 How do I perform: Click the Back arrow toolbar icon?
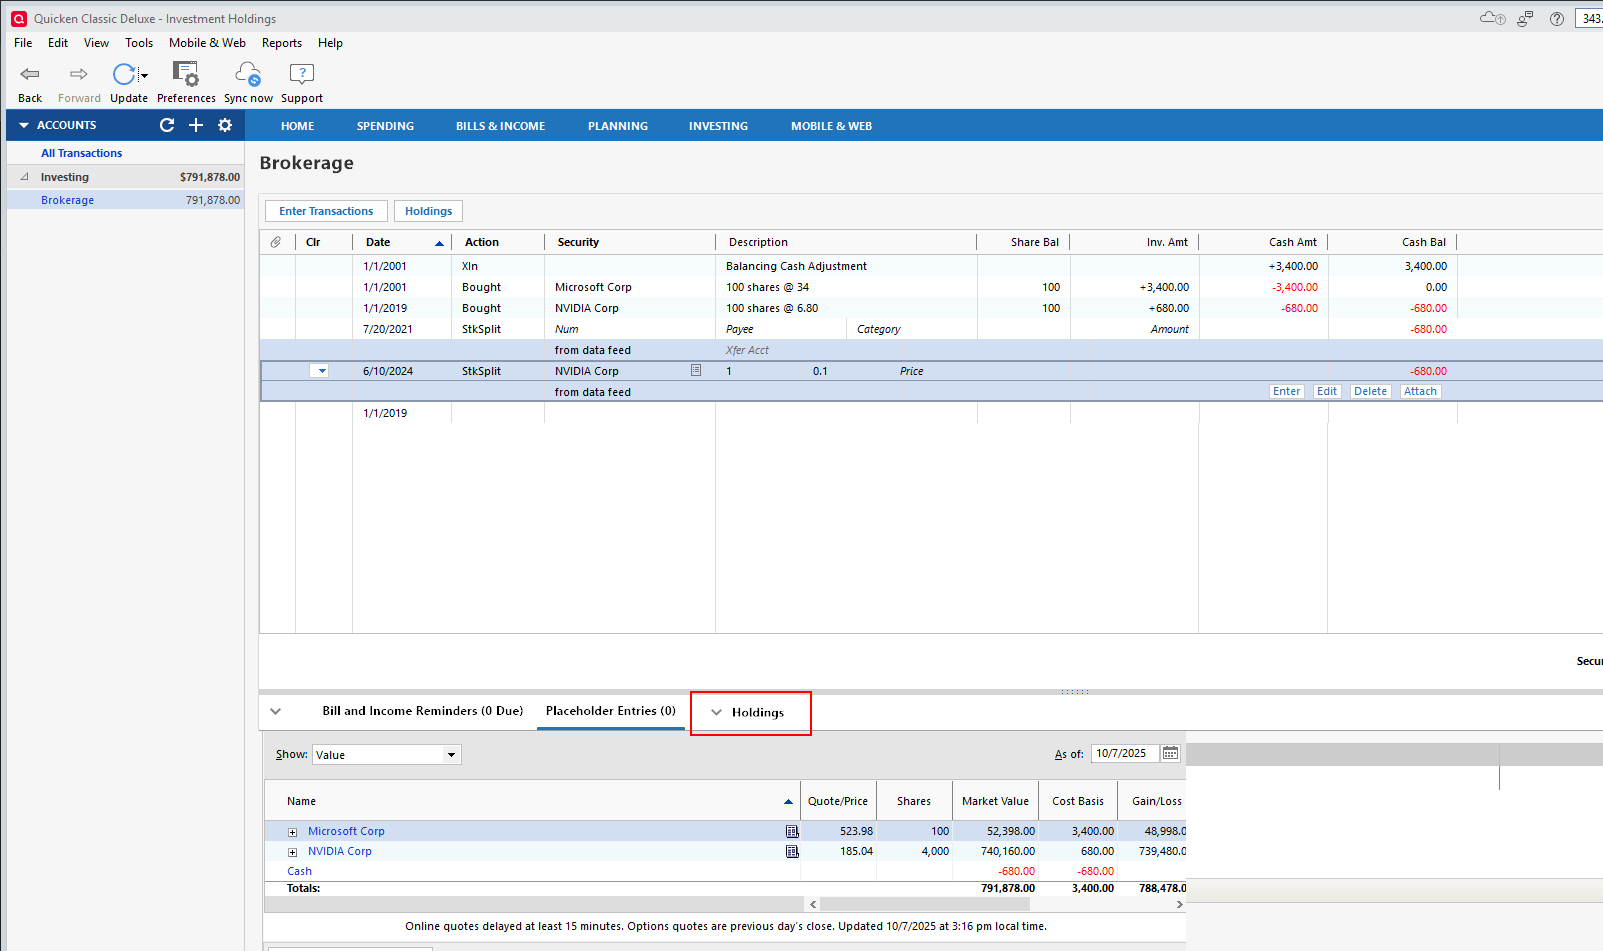[30, 75]
